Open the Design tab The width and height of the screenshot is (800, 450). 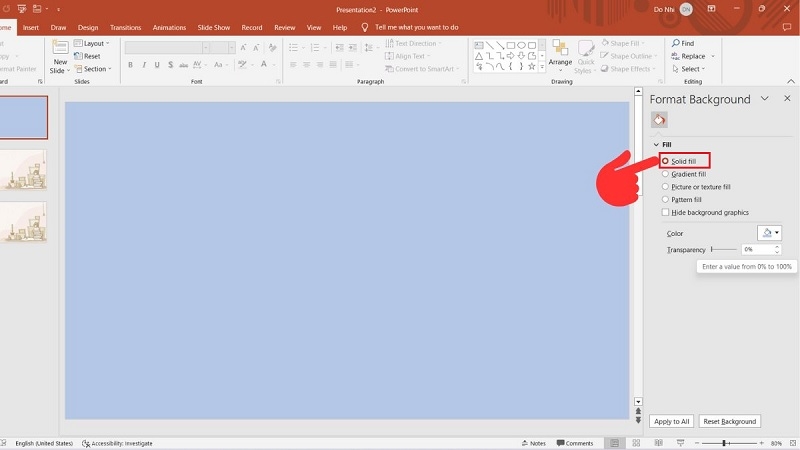(88, 28)
